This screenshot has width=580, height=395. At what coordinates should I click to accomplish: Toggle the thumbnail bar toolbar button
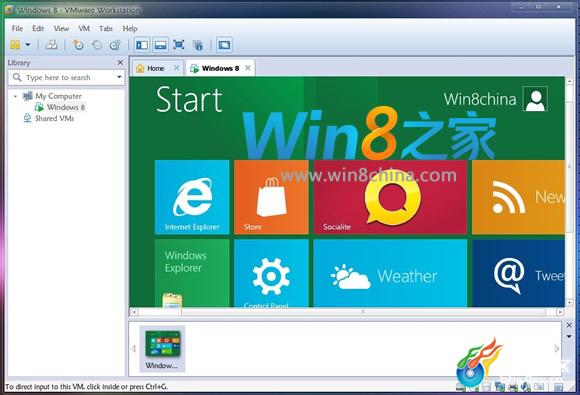(x=161, y=45)
